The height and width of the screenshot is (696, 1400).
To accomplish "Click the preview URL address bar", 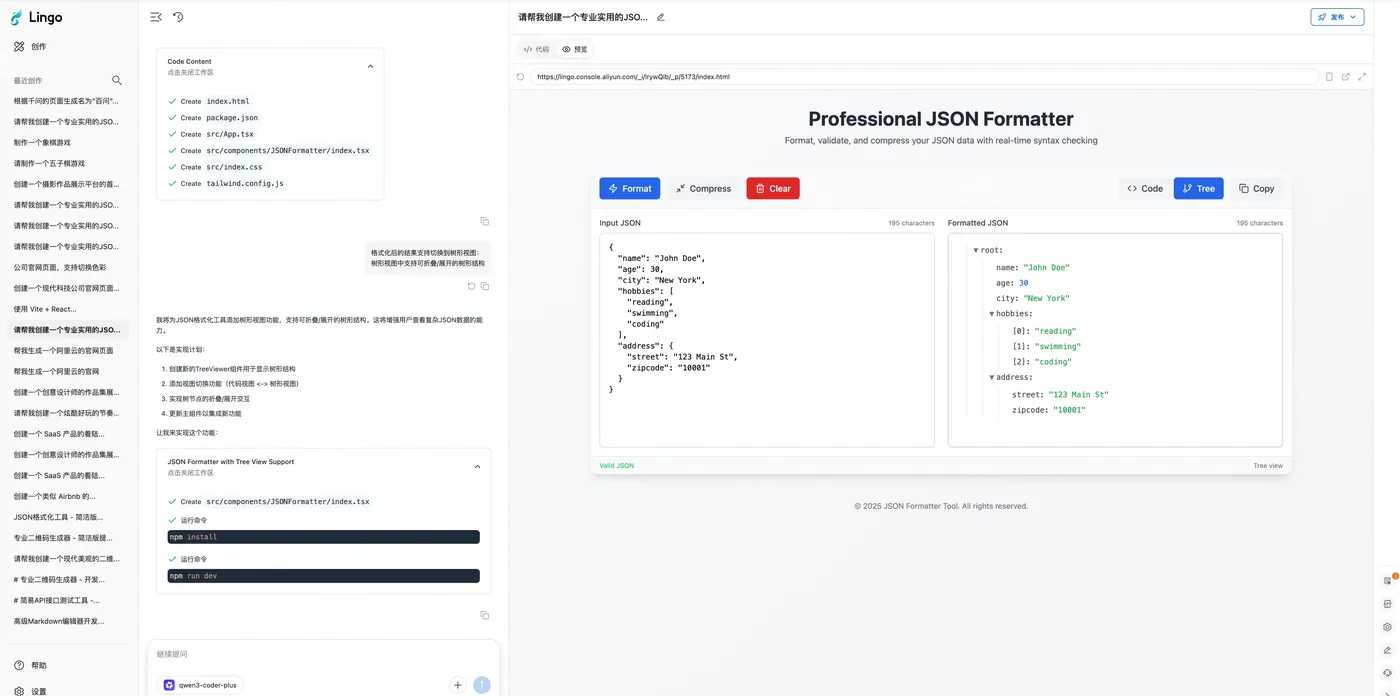I will tap(924, 76).
